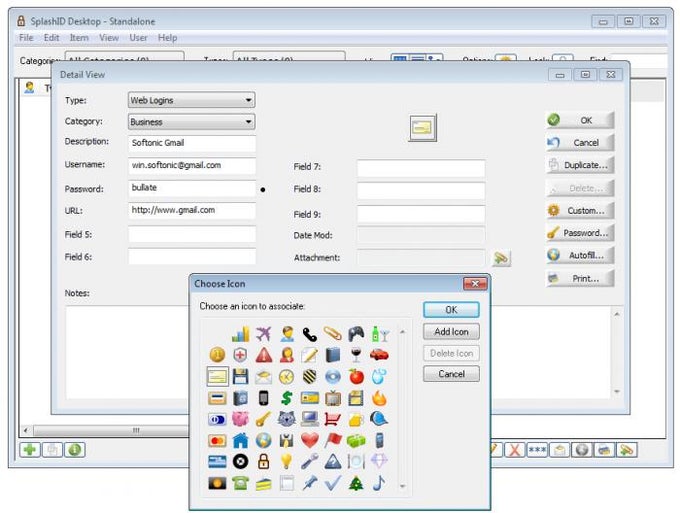This screenshot has width=680, height=513.
Task: Click the Autofill... button
Action: click(580, 255)
